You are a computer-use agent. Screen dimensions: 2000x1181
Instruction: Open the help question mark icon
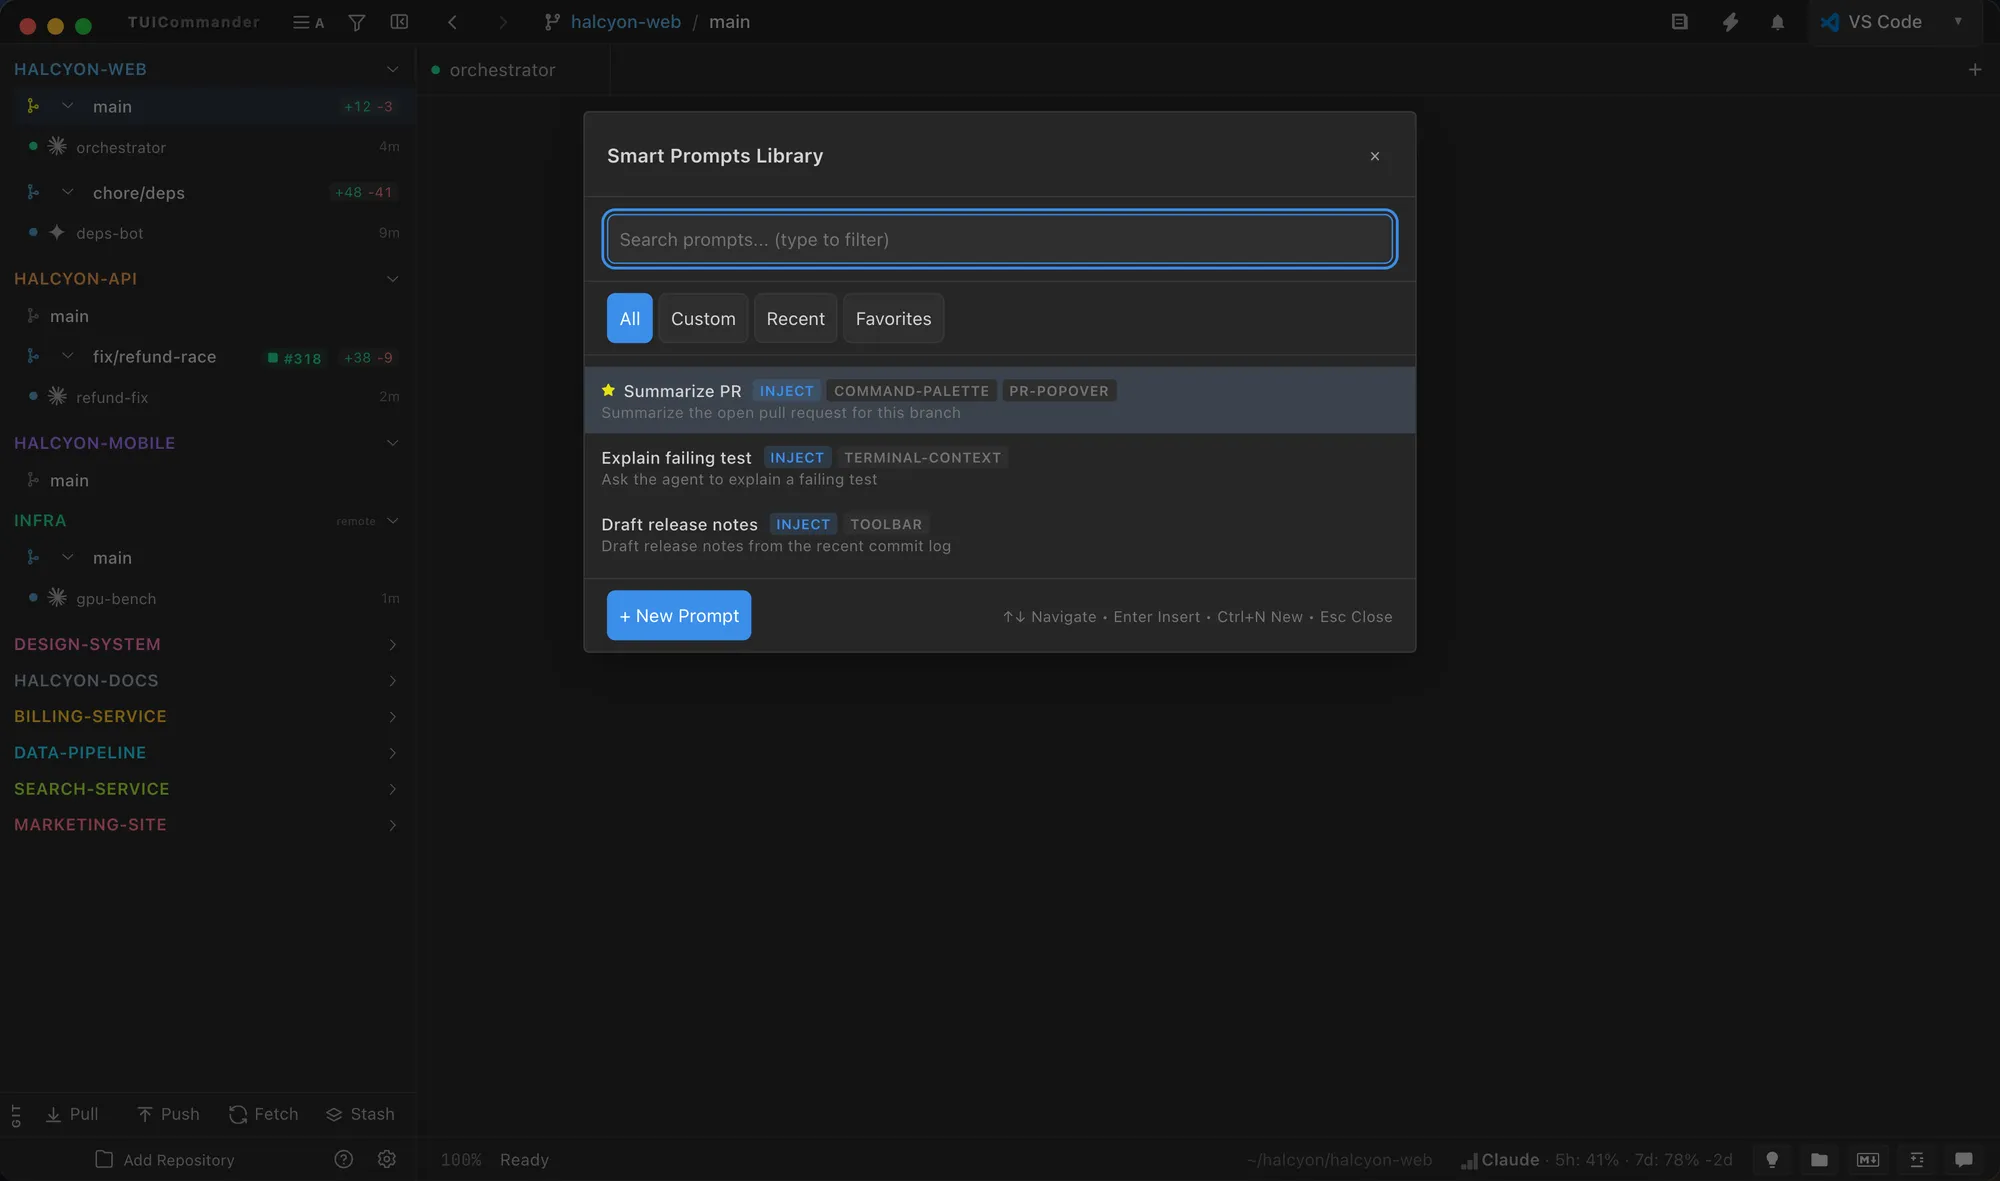[344, 1159]
